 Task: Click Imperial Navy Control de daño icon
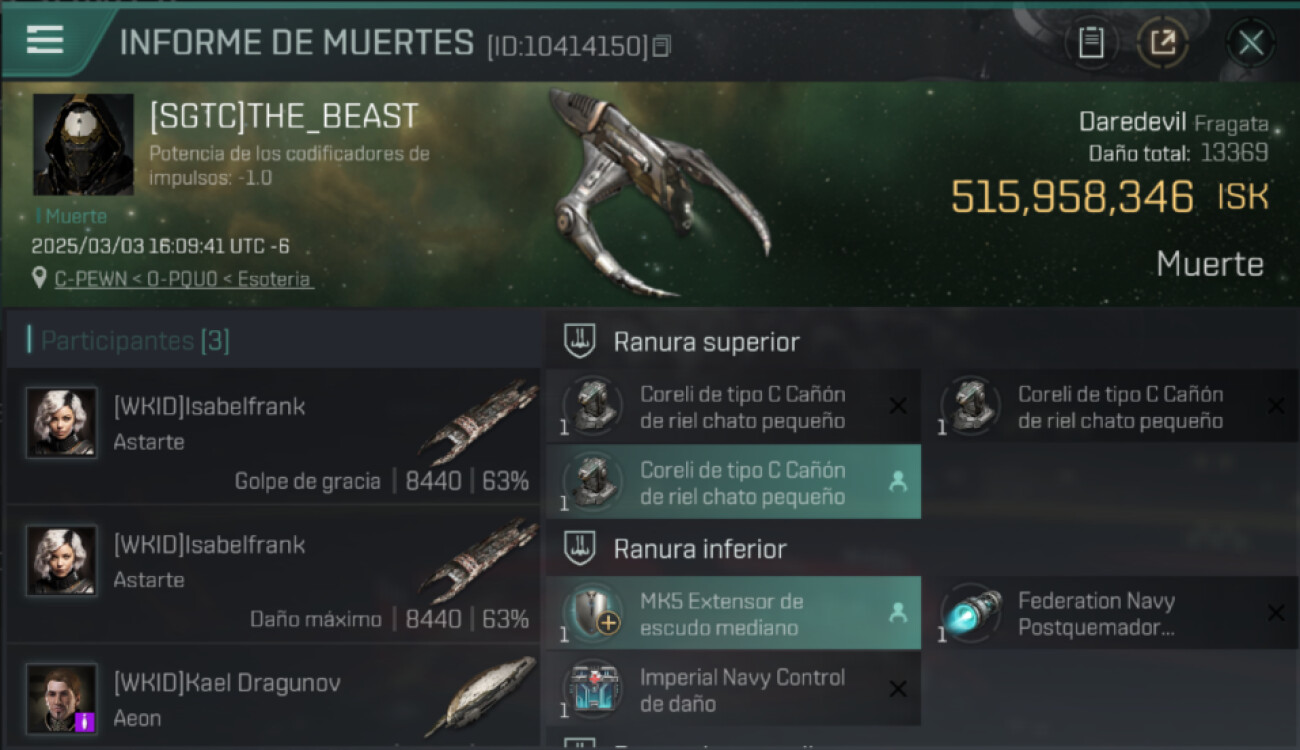tap(593, 689)
